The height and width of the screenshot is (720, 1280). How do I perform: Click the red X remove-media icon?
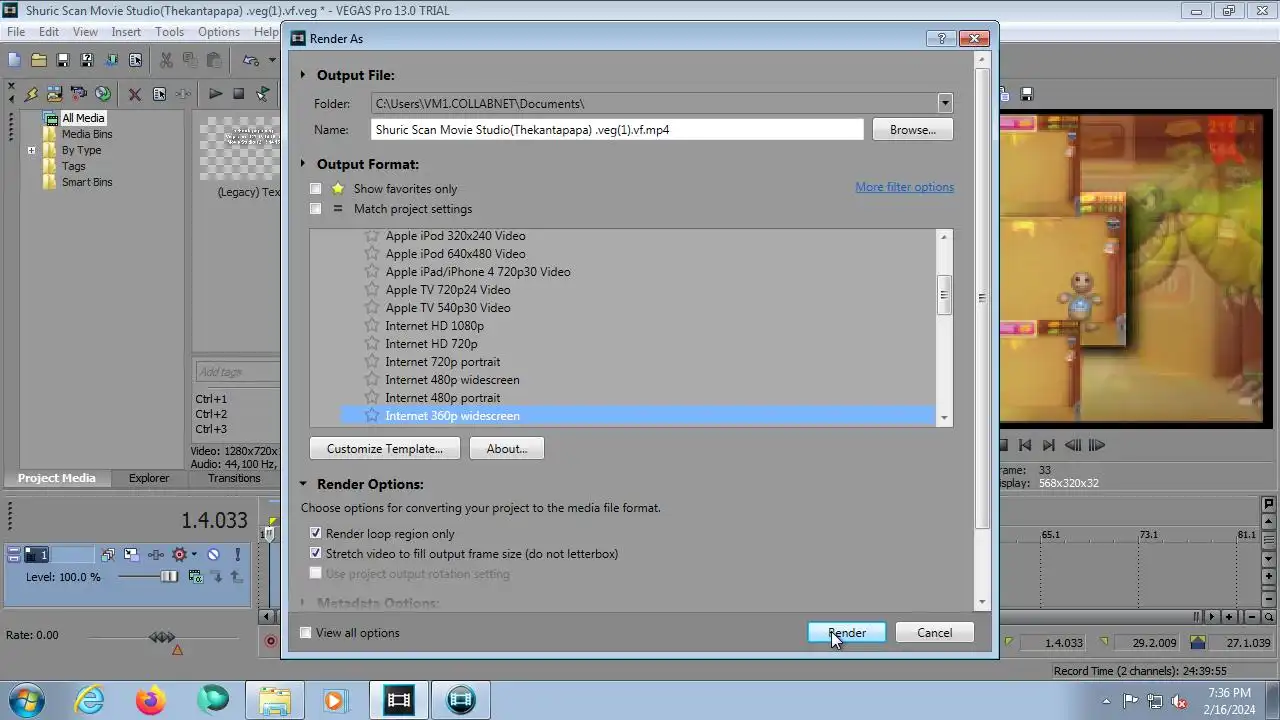134,94
